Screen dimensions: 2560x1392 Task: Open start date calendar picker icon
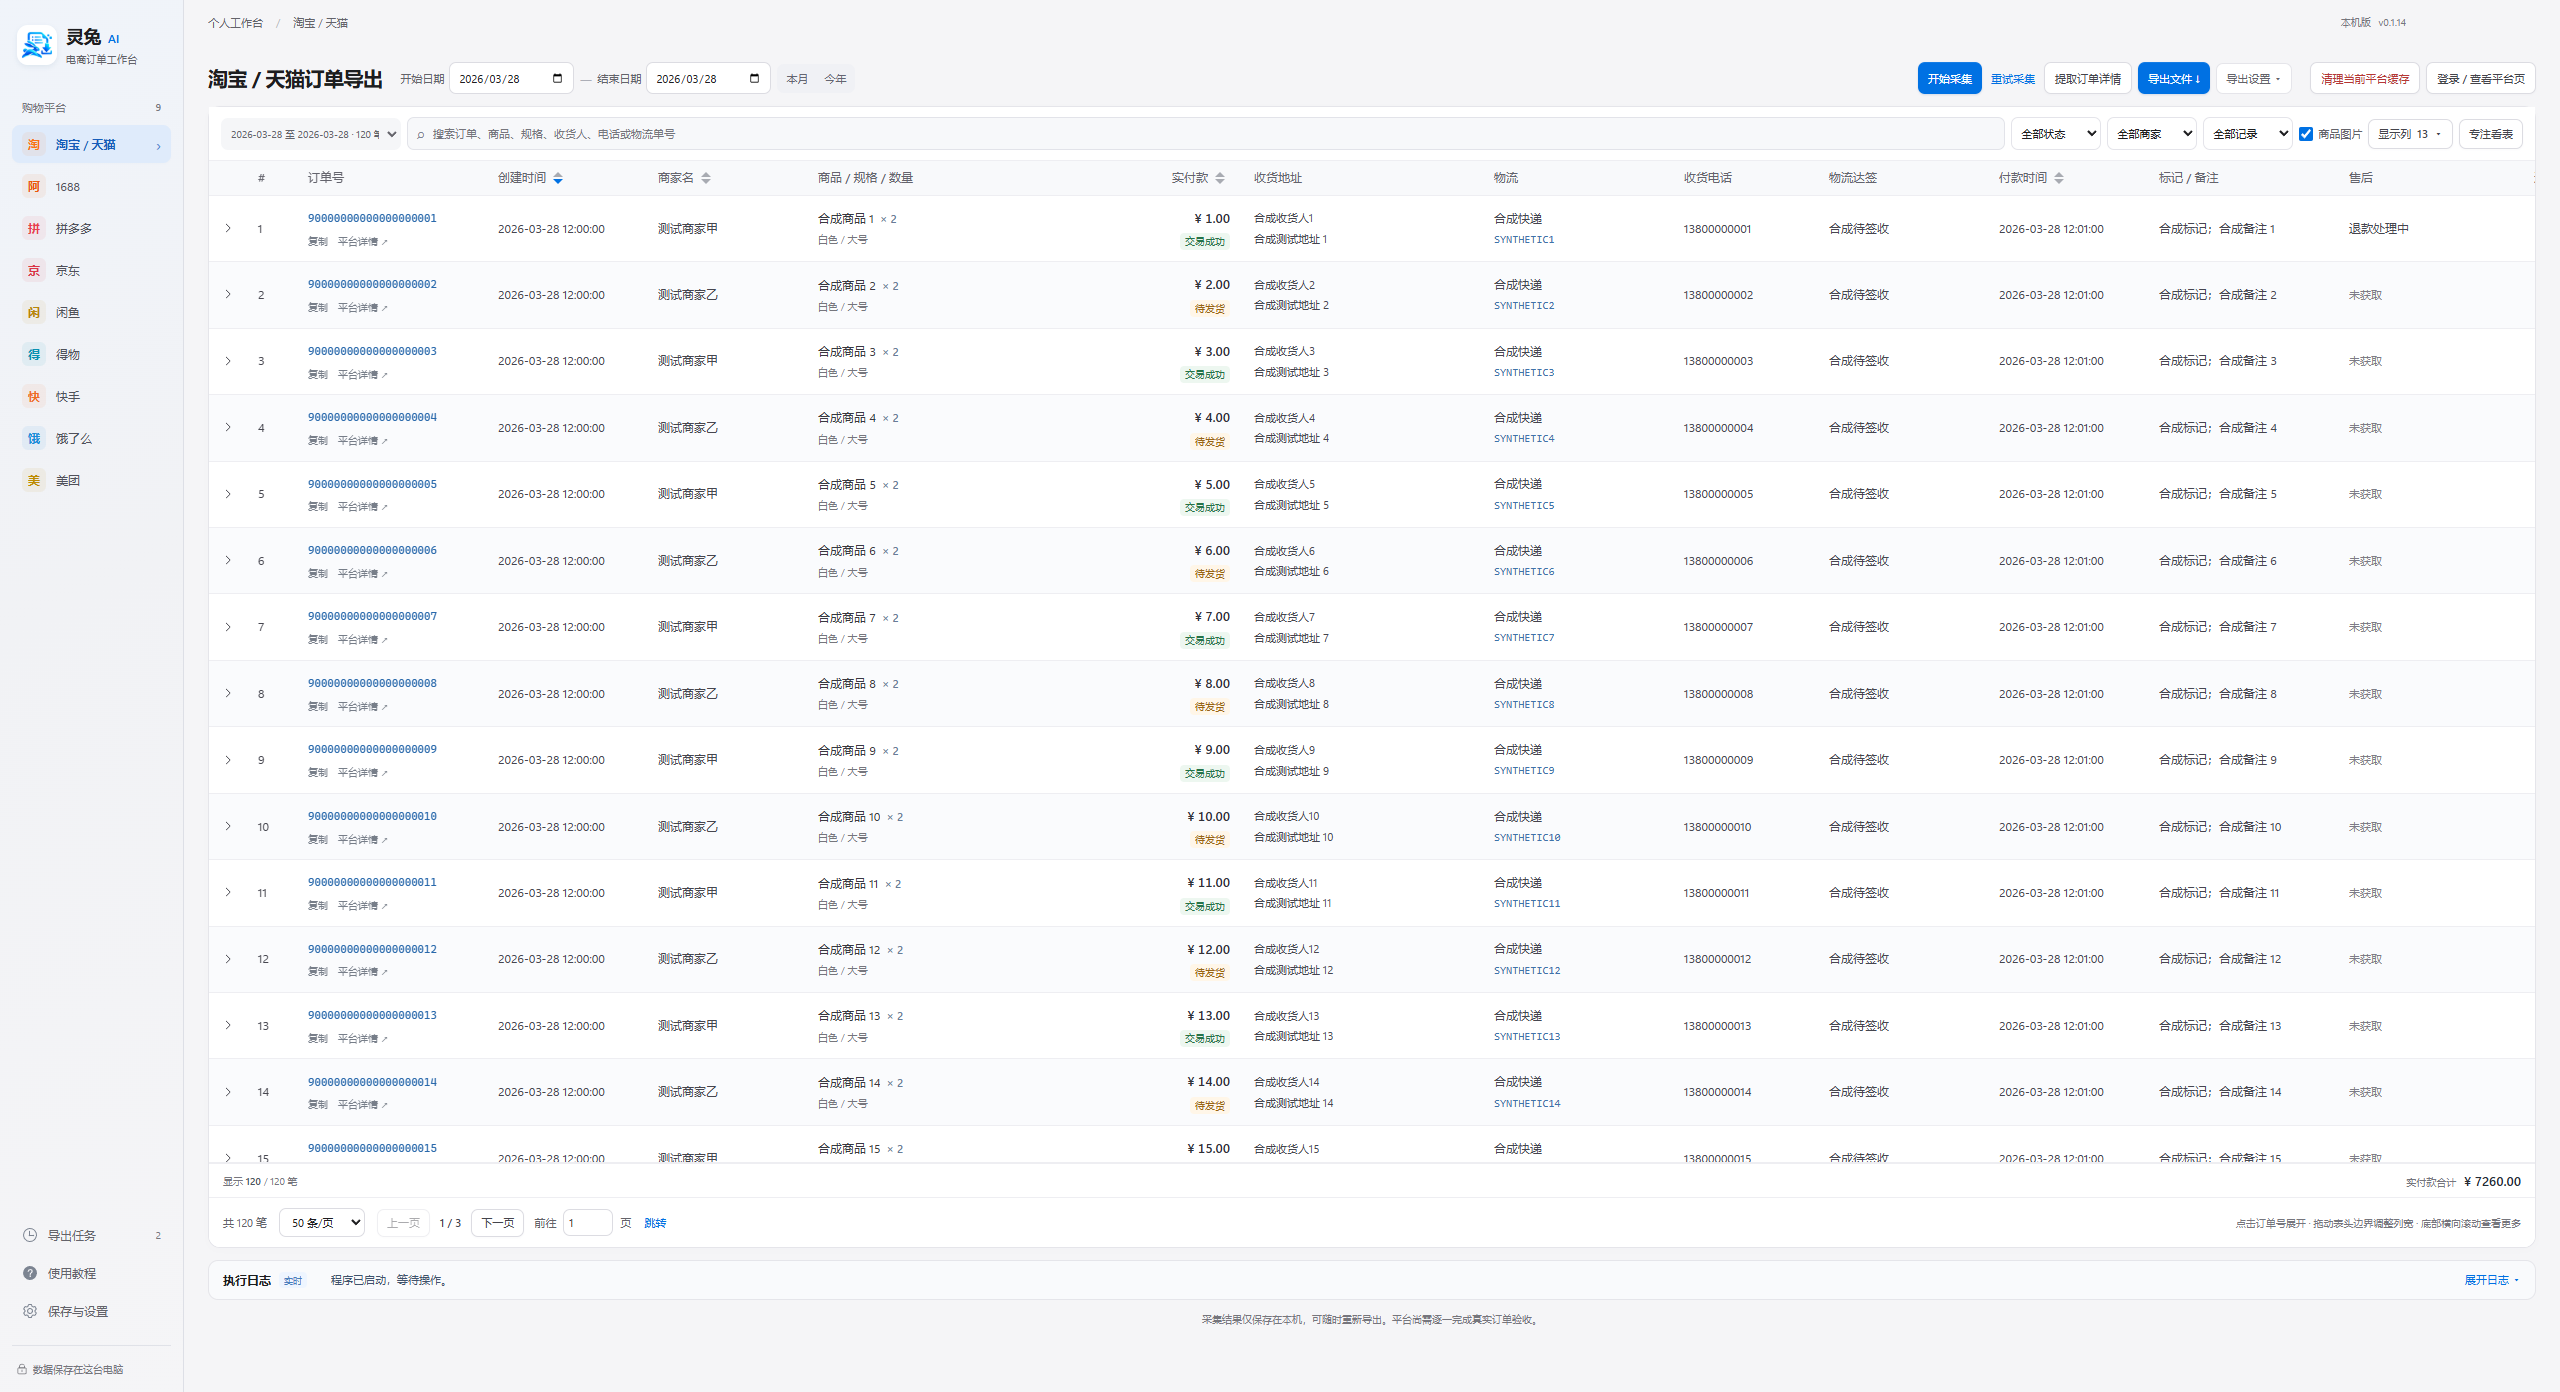point(557,79)
